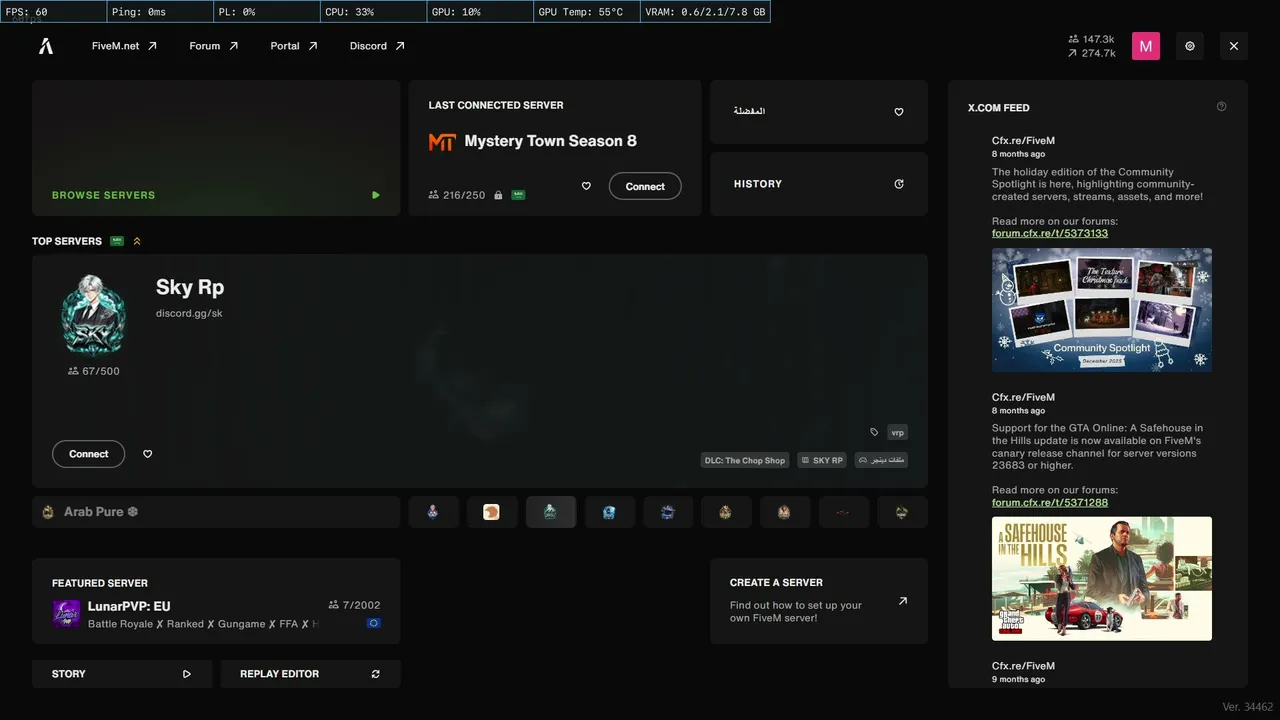Click the heart icon on the favorites card
The height and width of the screenshot is (720, 1280).
point(899,112)
